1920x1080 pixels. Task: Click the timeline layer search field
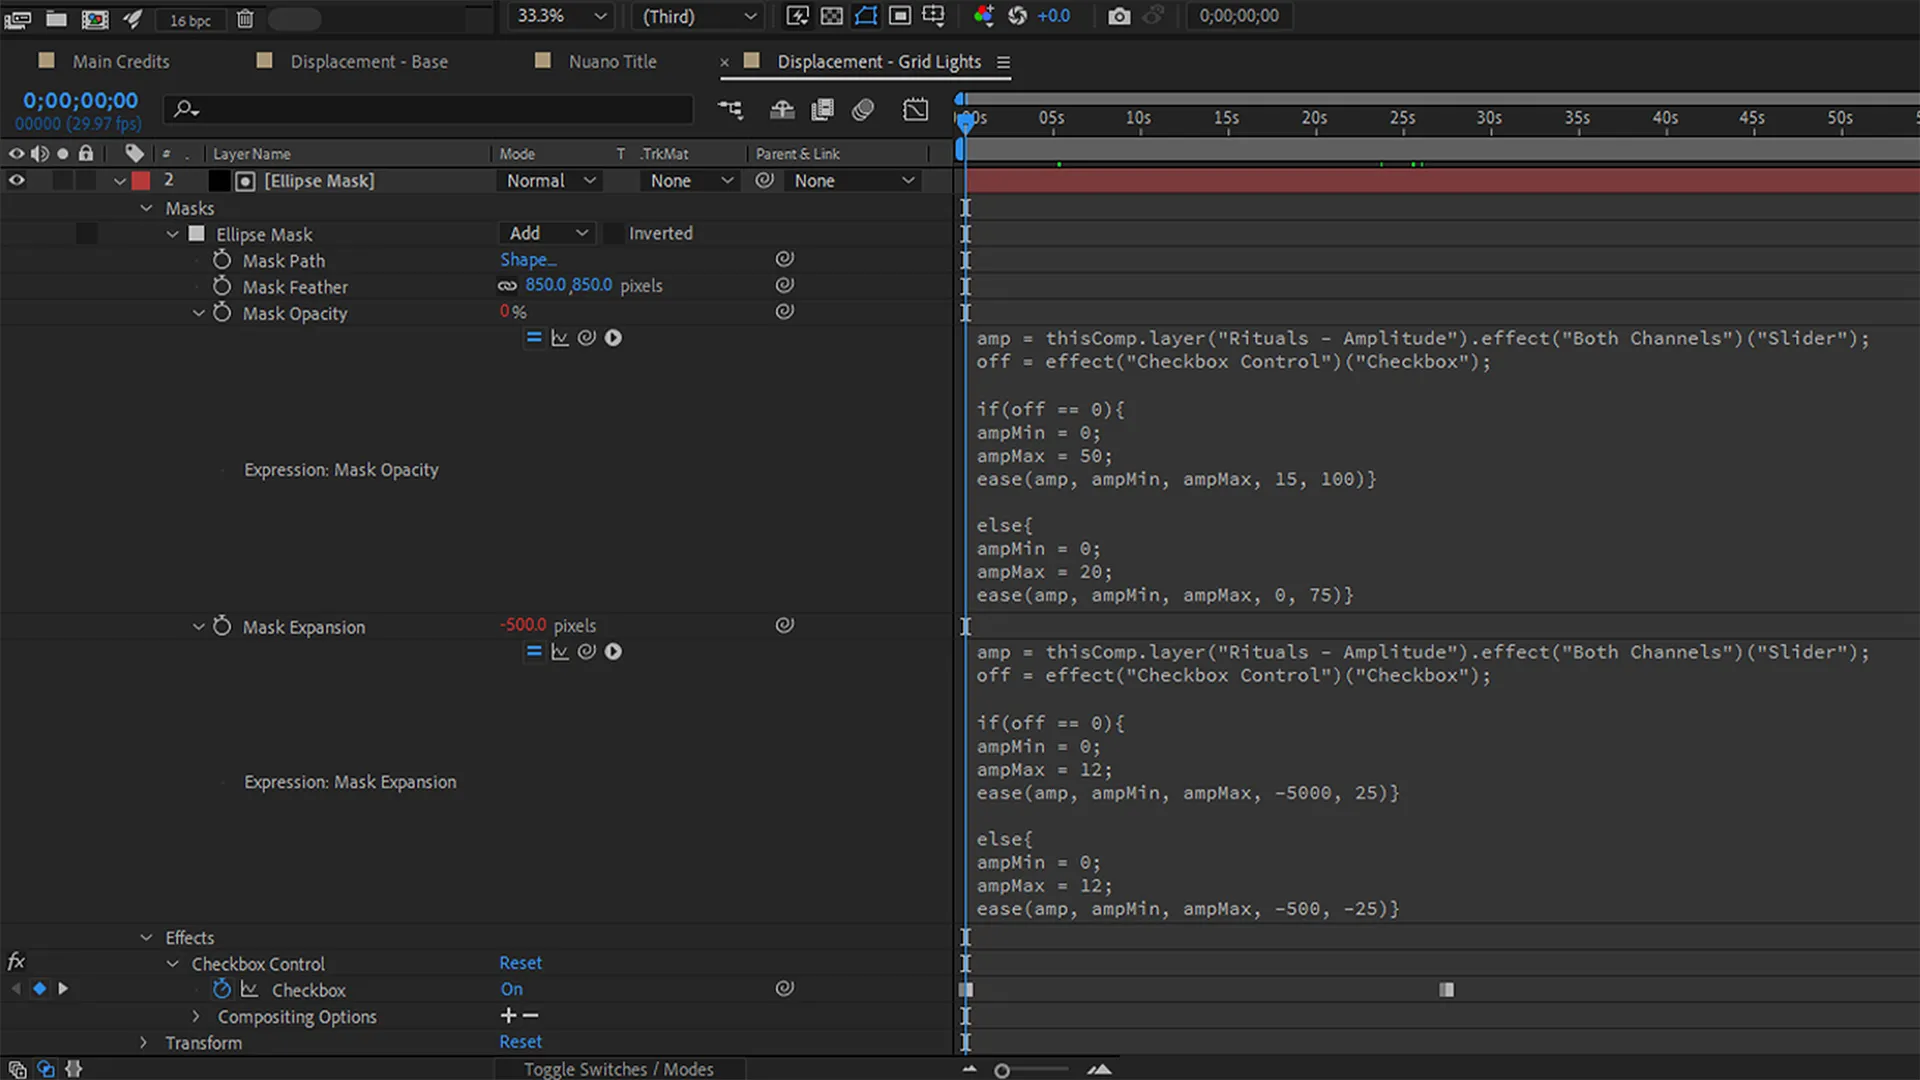430,109
